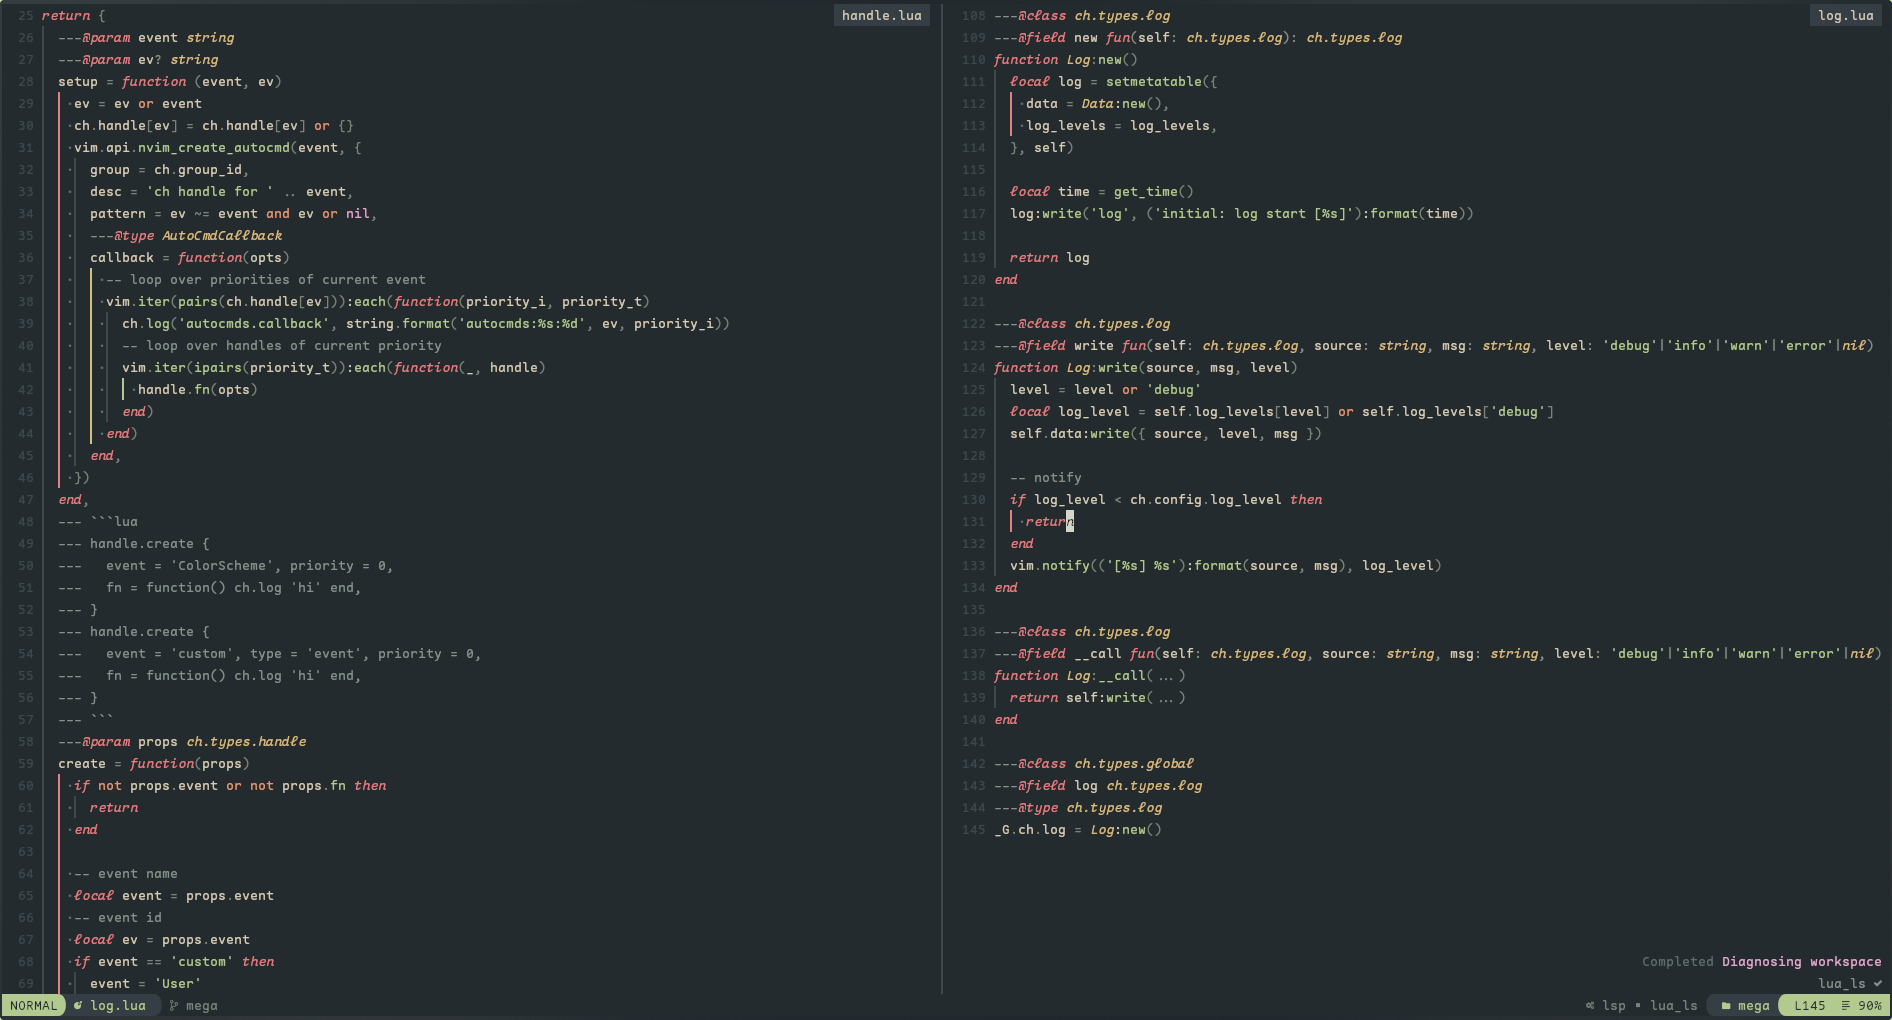Click 'ch.types.handle' param annotation on line 58
The height and width of the screenshot is (1020, 1892).
[246, 741]
